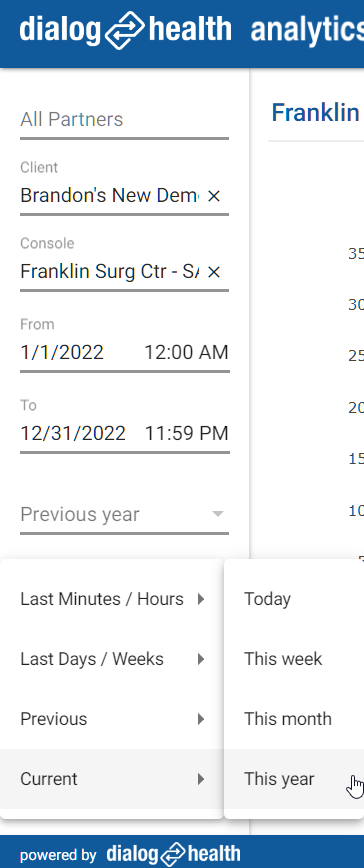Edit the To time 11:59 PM
The height and width of the screenshot is (868, 364).
186,433
